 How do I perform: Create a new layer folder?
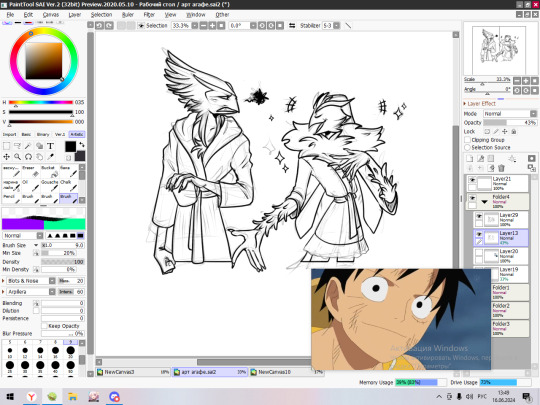pyautogui.click(x=491, y=158)
